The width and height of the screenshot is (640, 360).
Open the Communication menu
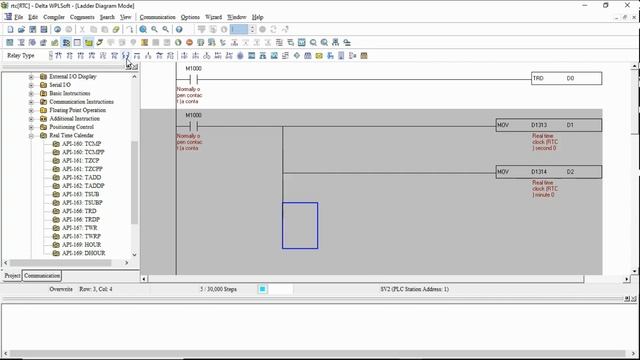[157, 17]
